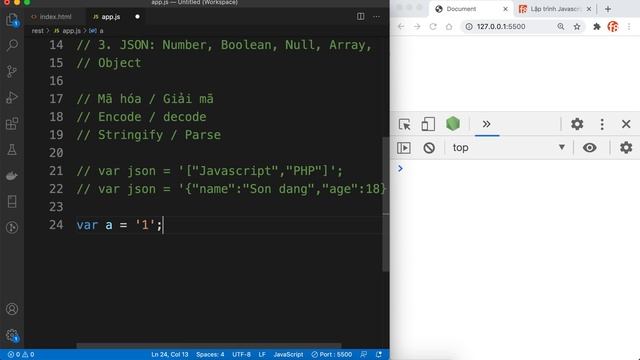Reload the browser page

(433, 27)
